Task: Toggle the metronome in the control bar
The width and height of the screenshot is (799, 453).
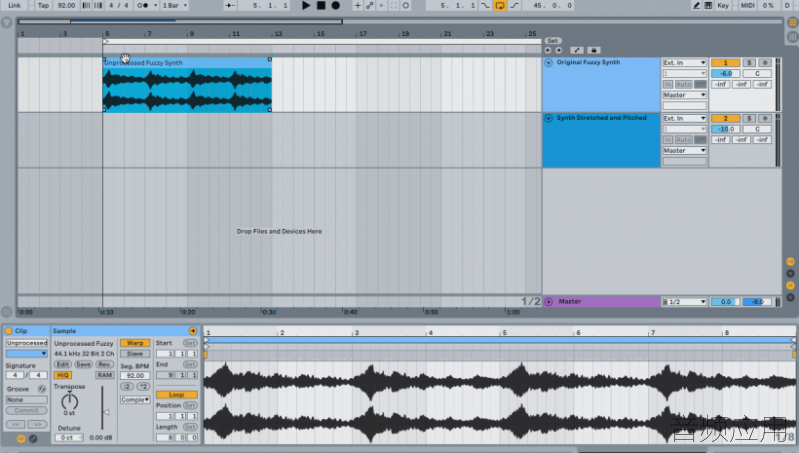Action: 143,6
